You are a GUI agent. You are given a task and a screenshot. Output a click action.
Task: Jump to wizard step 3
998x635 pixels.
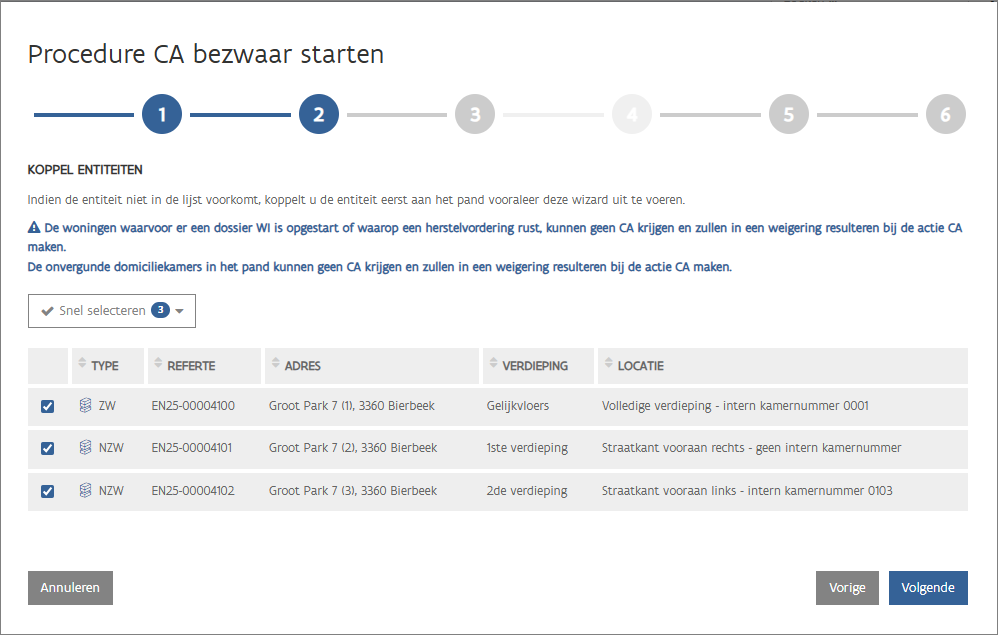(475, 115)
